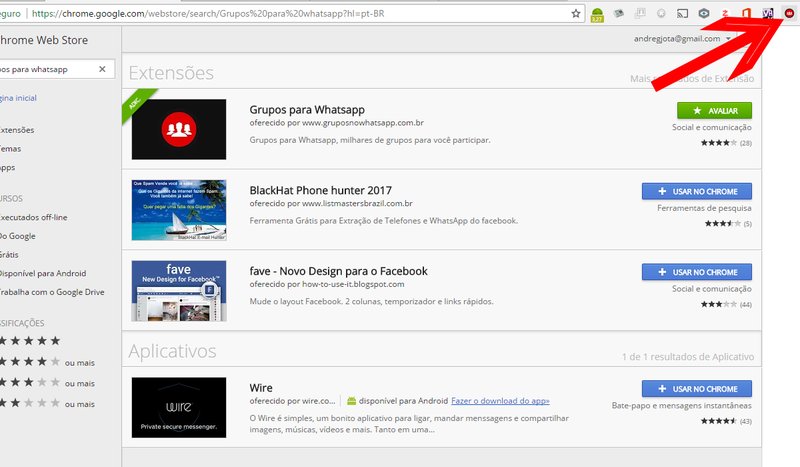
Task: Click the gray cube extension icon beside 3.27
Action: (618, 14)
